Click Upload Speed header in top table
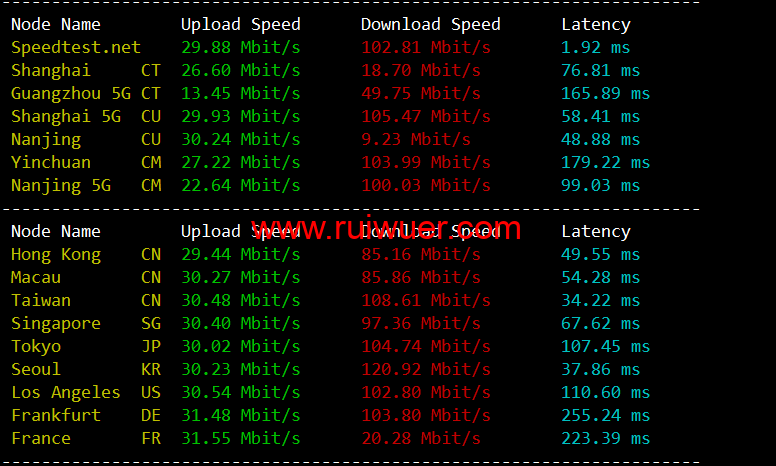Viewport: 776px width, 466px height. click(240, 24)
